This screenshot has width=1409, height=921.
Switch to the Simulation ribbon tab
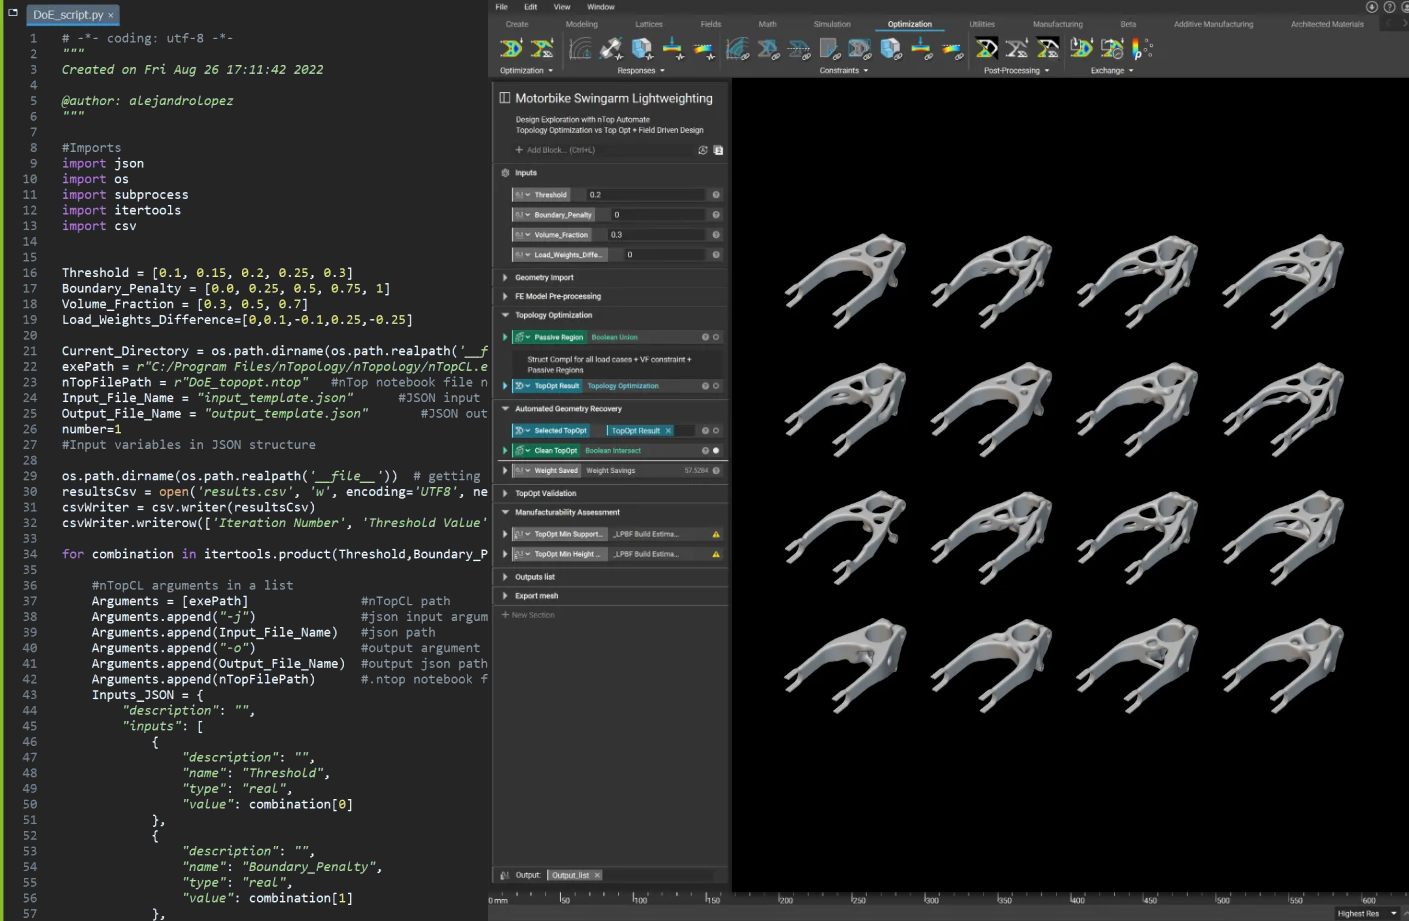coord(831,24)
